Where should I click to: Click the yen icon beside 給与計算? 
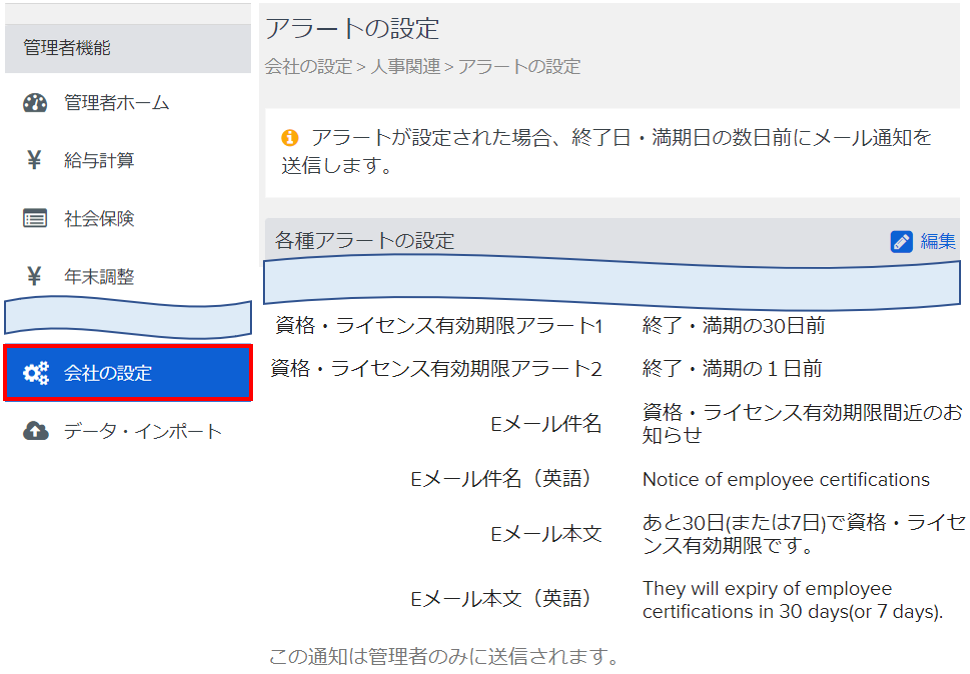click(x=35, y=160)
